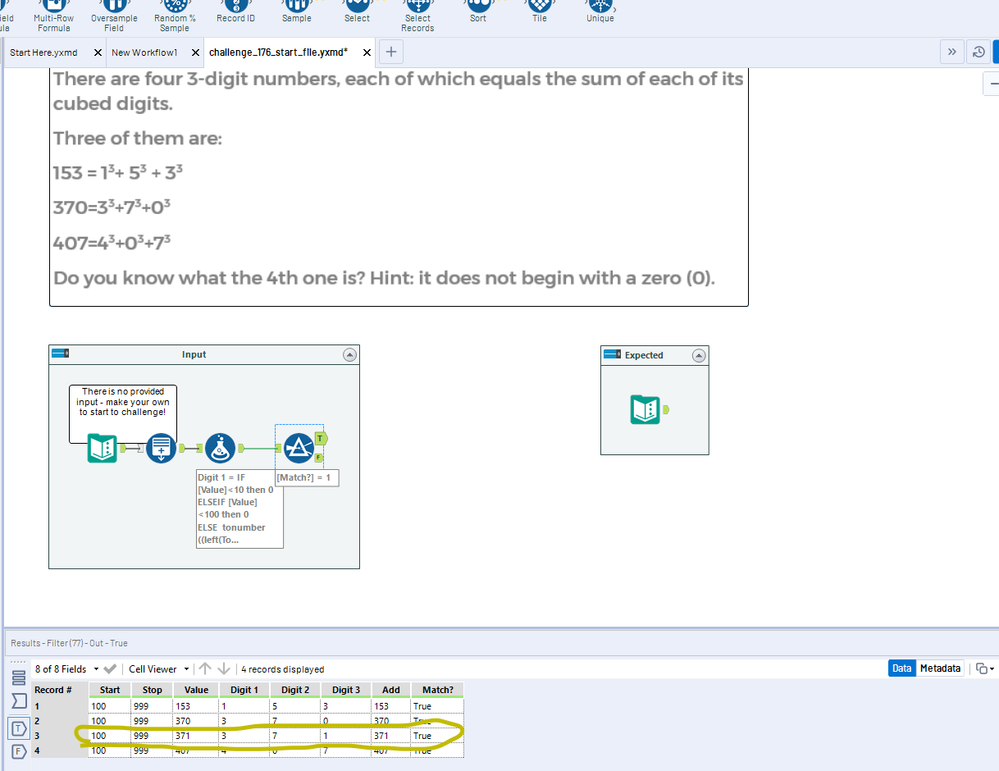Open the 8 of 8 Fields dropdown
The image size is (999, 771).
(67, 669)
